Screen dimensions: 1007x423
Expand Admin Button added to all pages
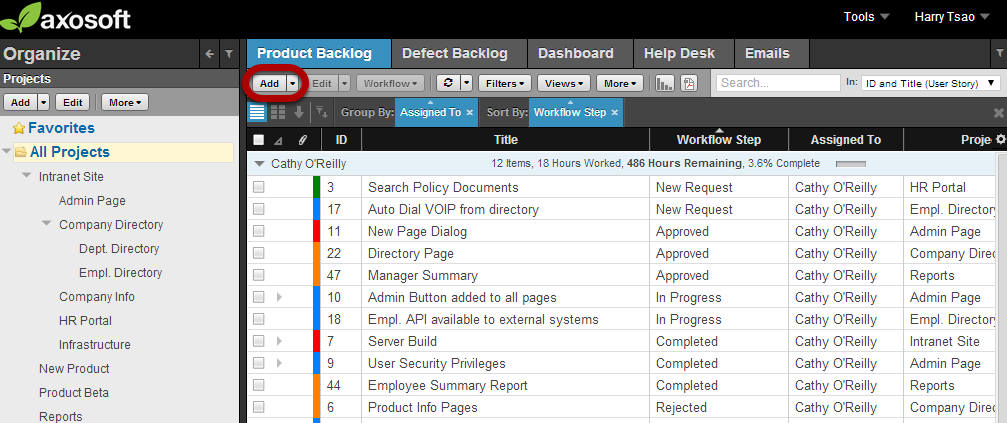[279, 297]
